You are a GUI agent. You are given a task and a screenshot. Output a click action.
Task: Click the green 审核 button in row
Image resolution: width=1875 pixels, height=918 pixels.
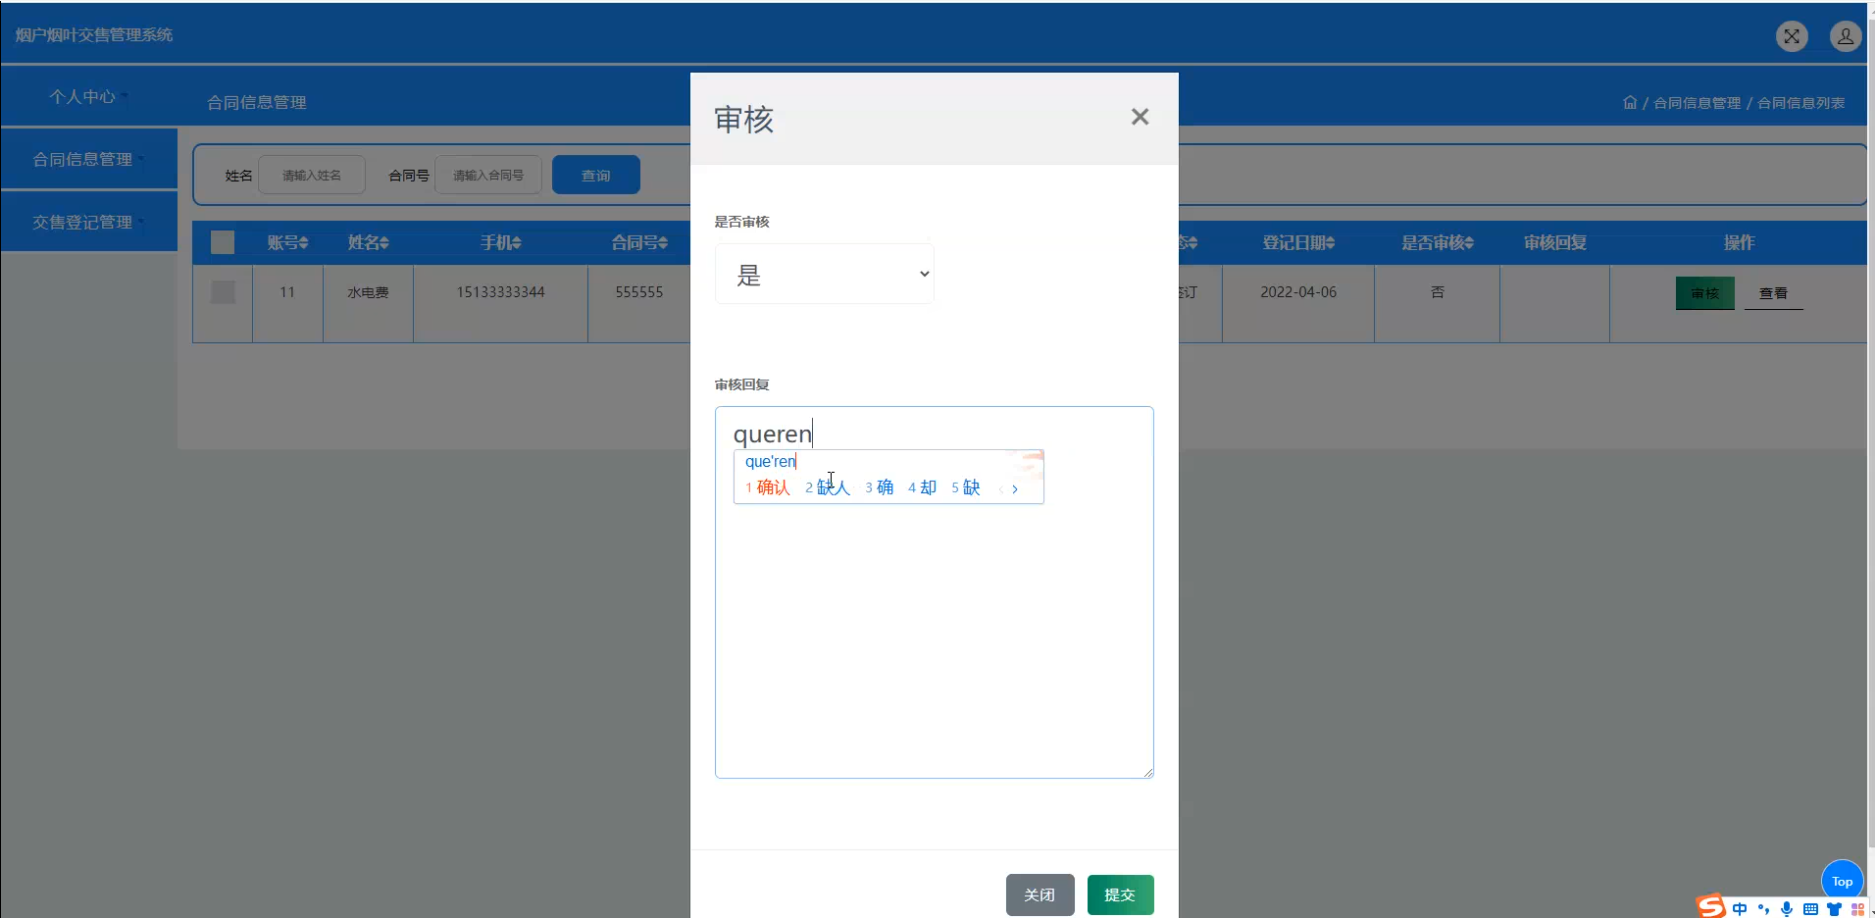click(1705, 293)
